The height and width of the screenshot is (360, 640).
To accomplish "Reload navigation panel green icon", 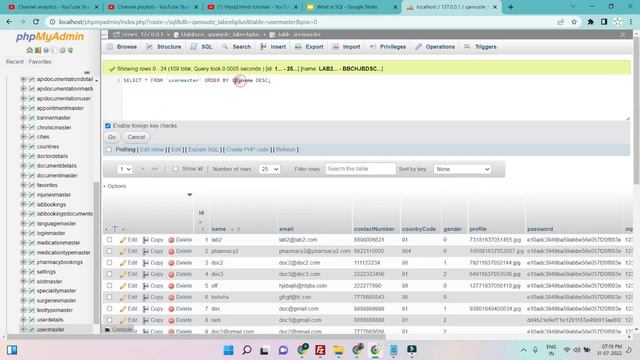I will [70, 50].
